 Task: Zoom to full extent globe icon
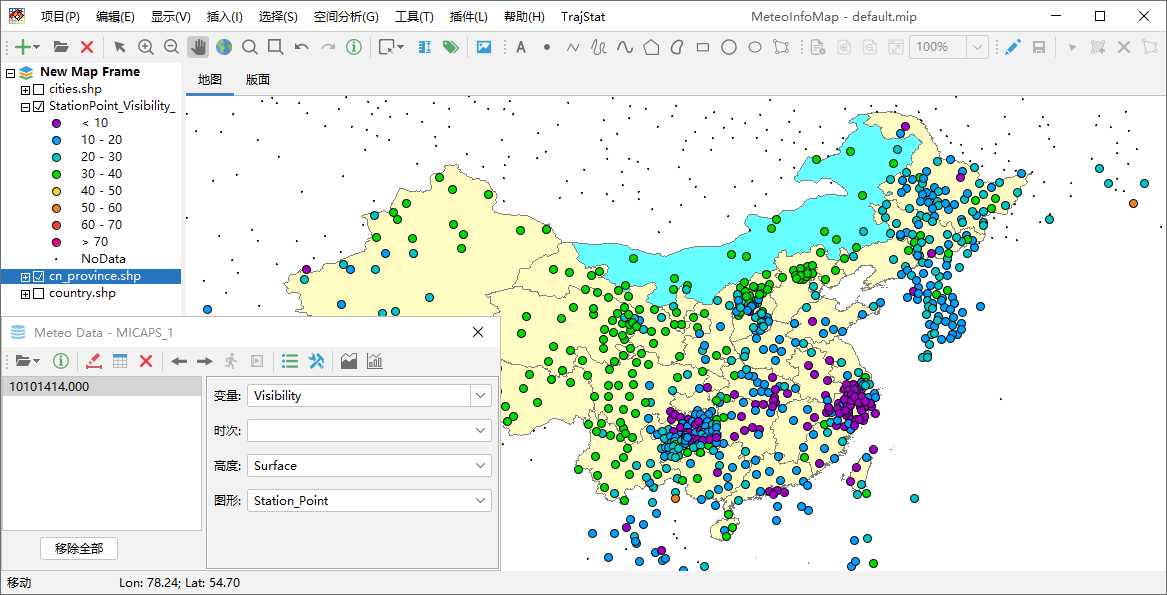(x=224, y=47)
